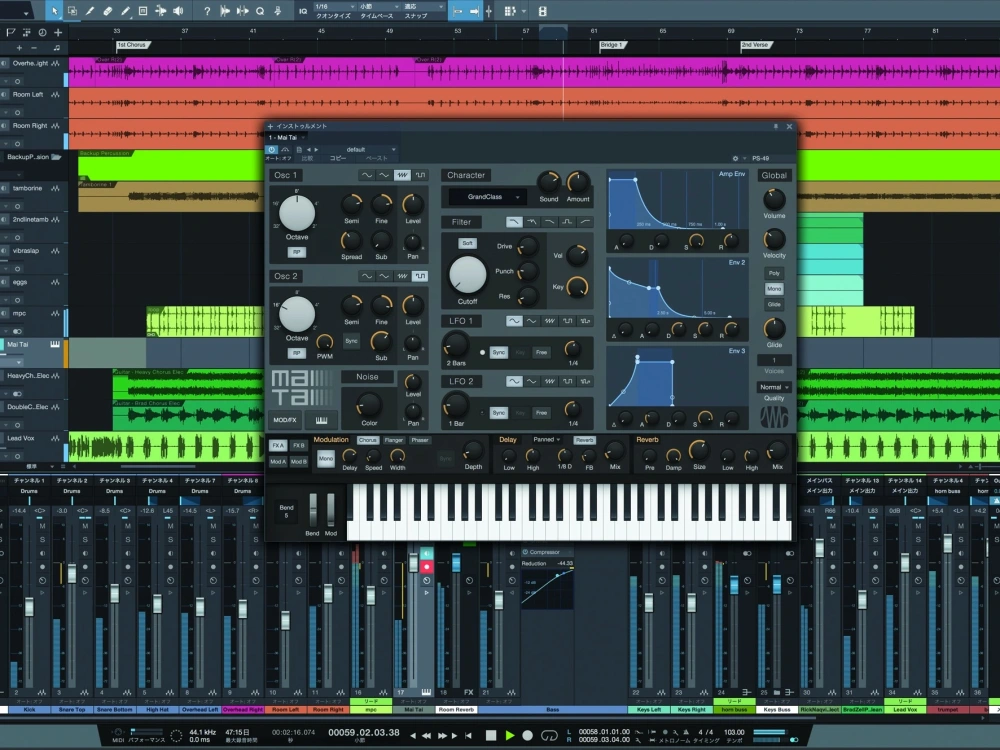Image resolution: width=1000 pixels, height=750 pixels.
Task: Click the Bend wheel strip beside the keyboard
Action: 313,510
